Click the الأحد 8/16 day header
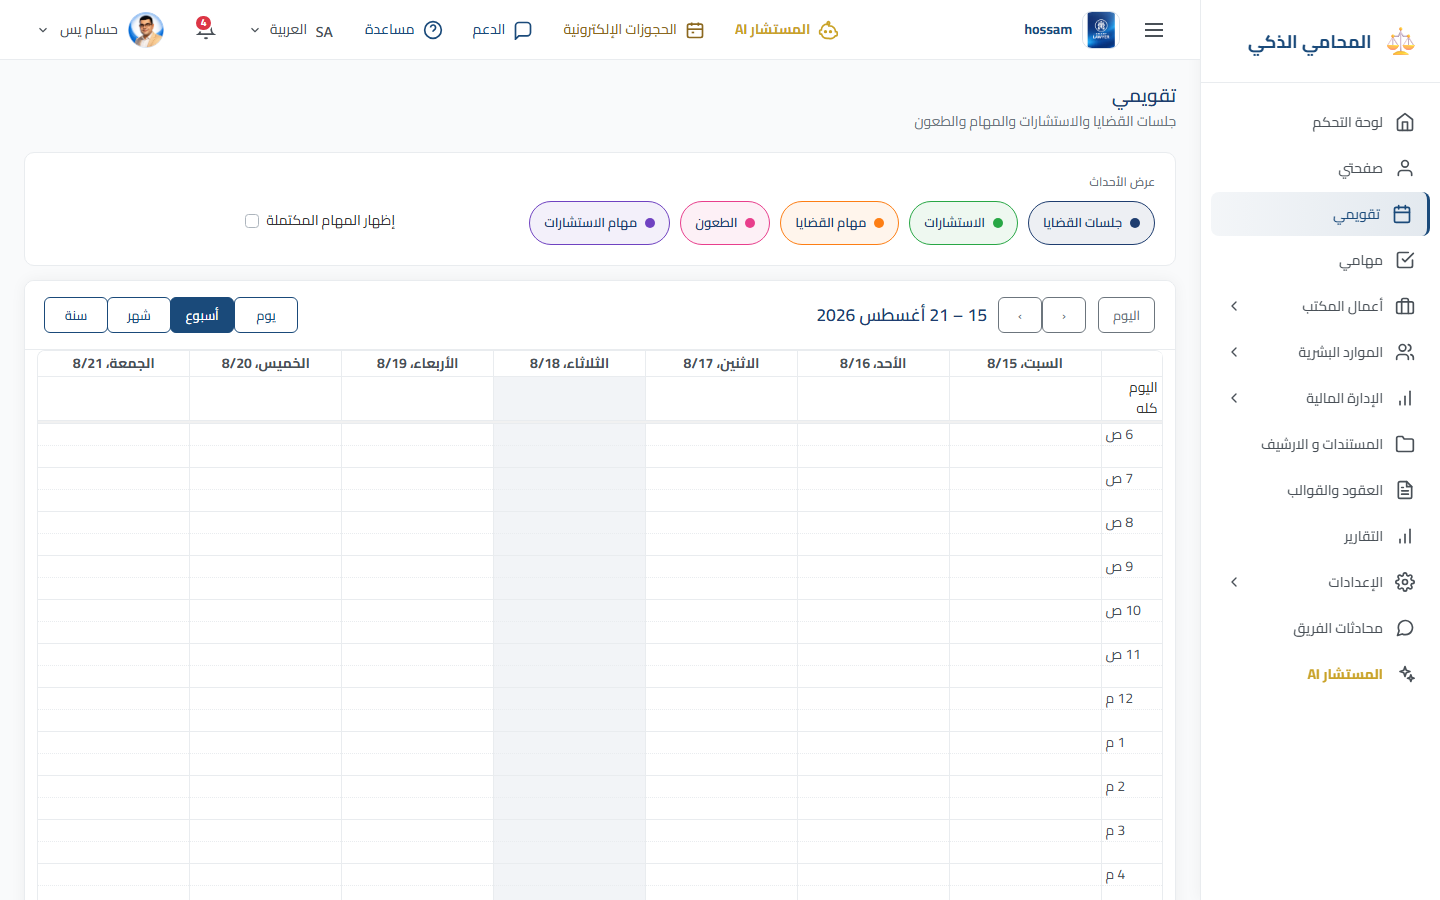 (873, 363)
